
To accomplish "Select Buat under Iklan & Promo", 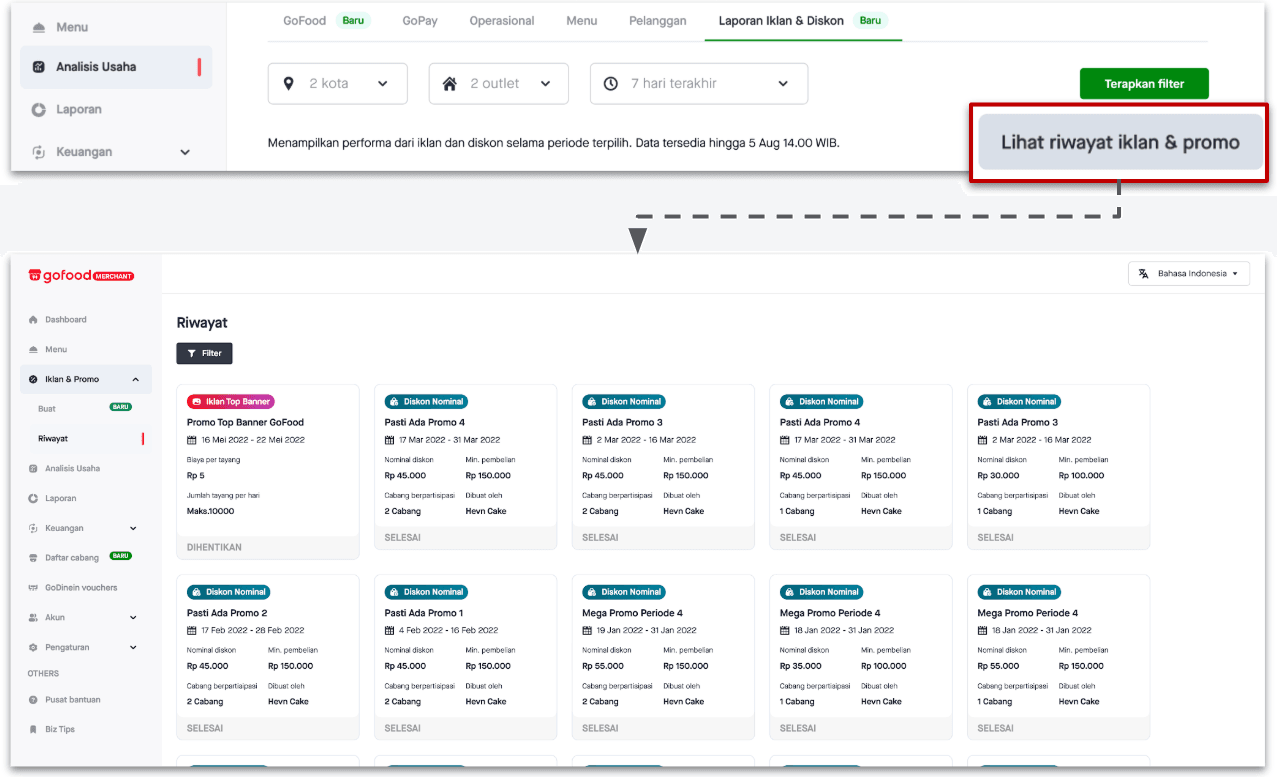I will pyautogui.click(x=47, y=409).
